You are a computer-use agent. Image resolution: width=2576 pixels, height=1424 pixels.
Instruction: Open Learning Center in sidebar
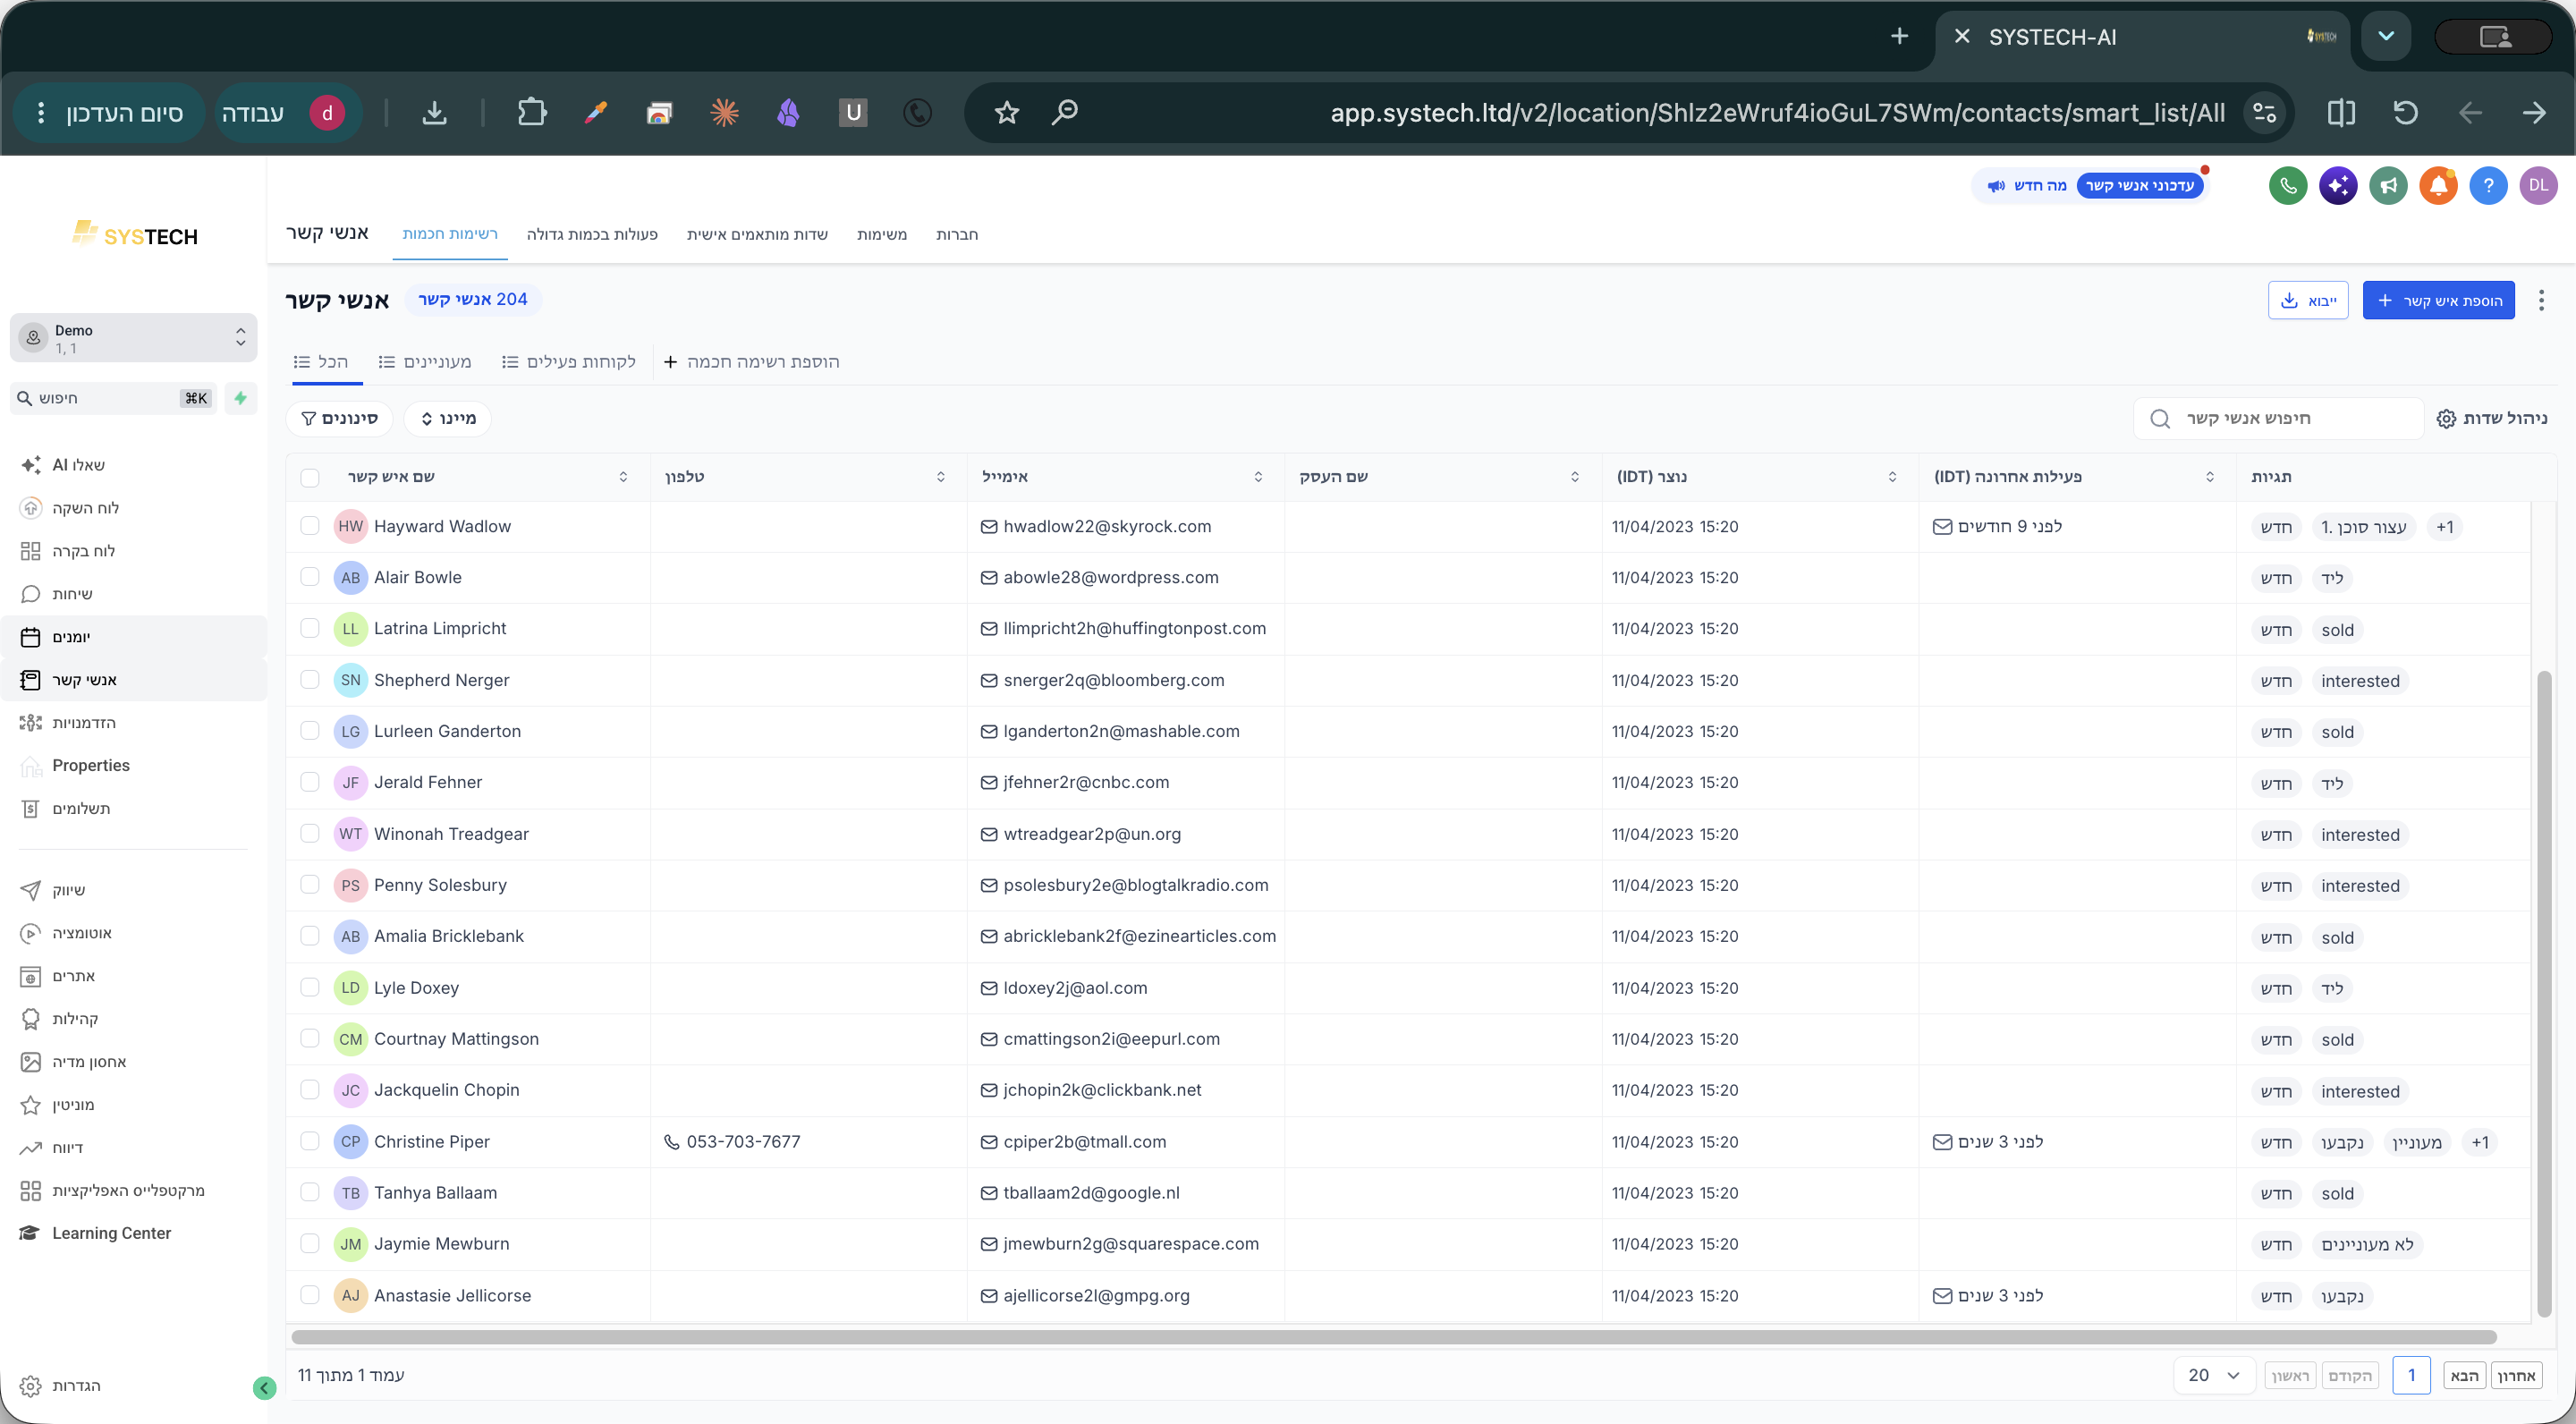click(x=111, y=1234)
